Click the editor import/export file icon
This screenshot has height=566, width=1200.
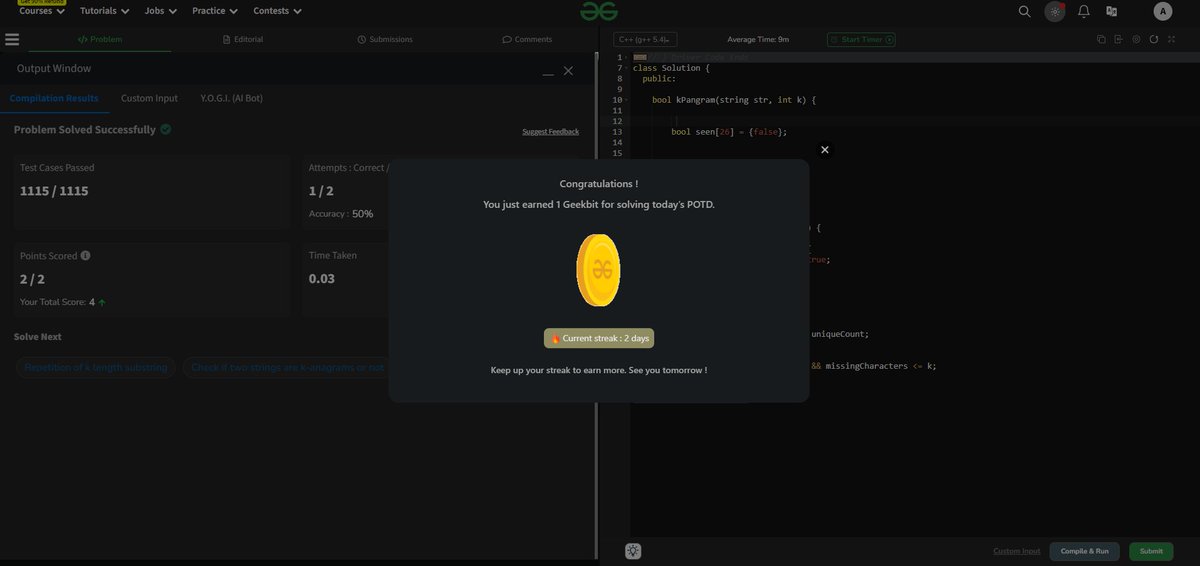[1119, 39]
